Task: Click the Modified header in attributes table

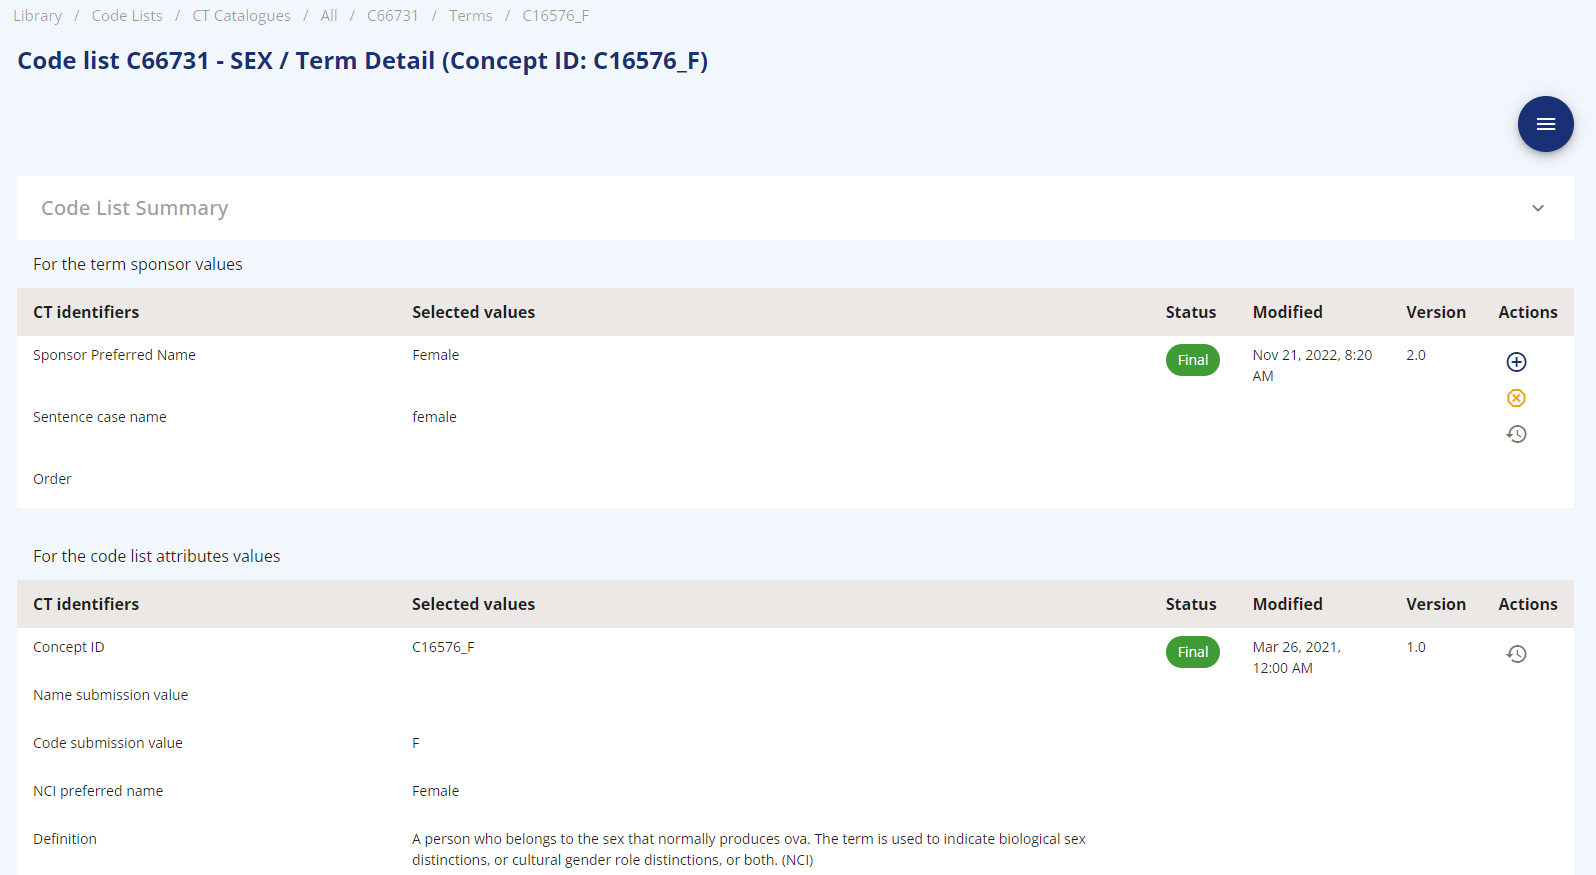Action: (1288, 604)
